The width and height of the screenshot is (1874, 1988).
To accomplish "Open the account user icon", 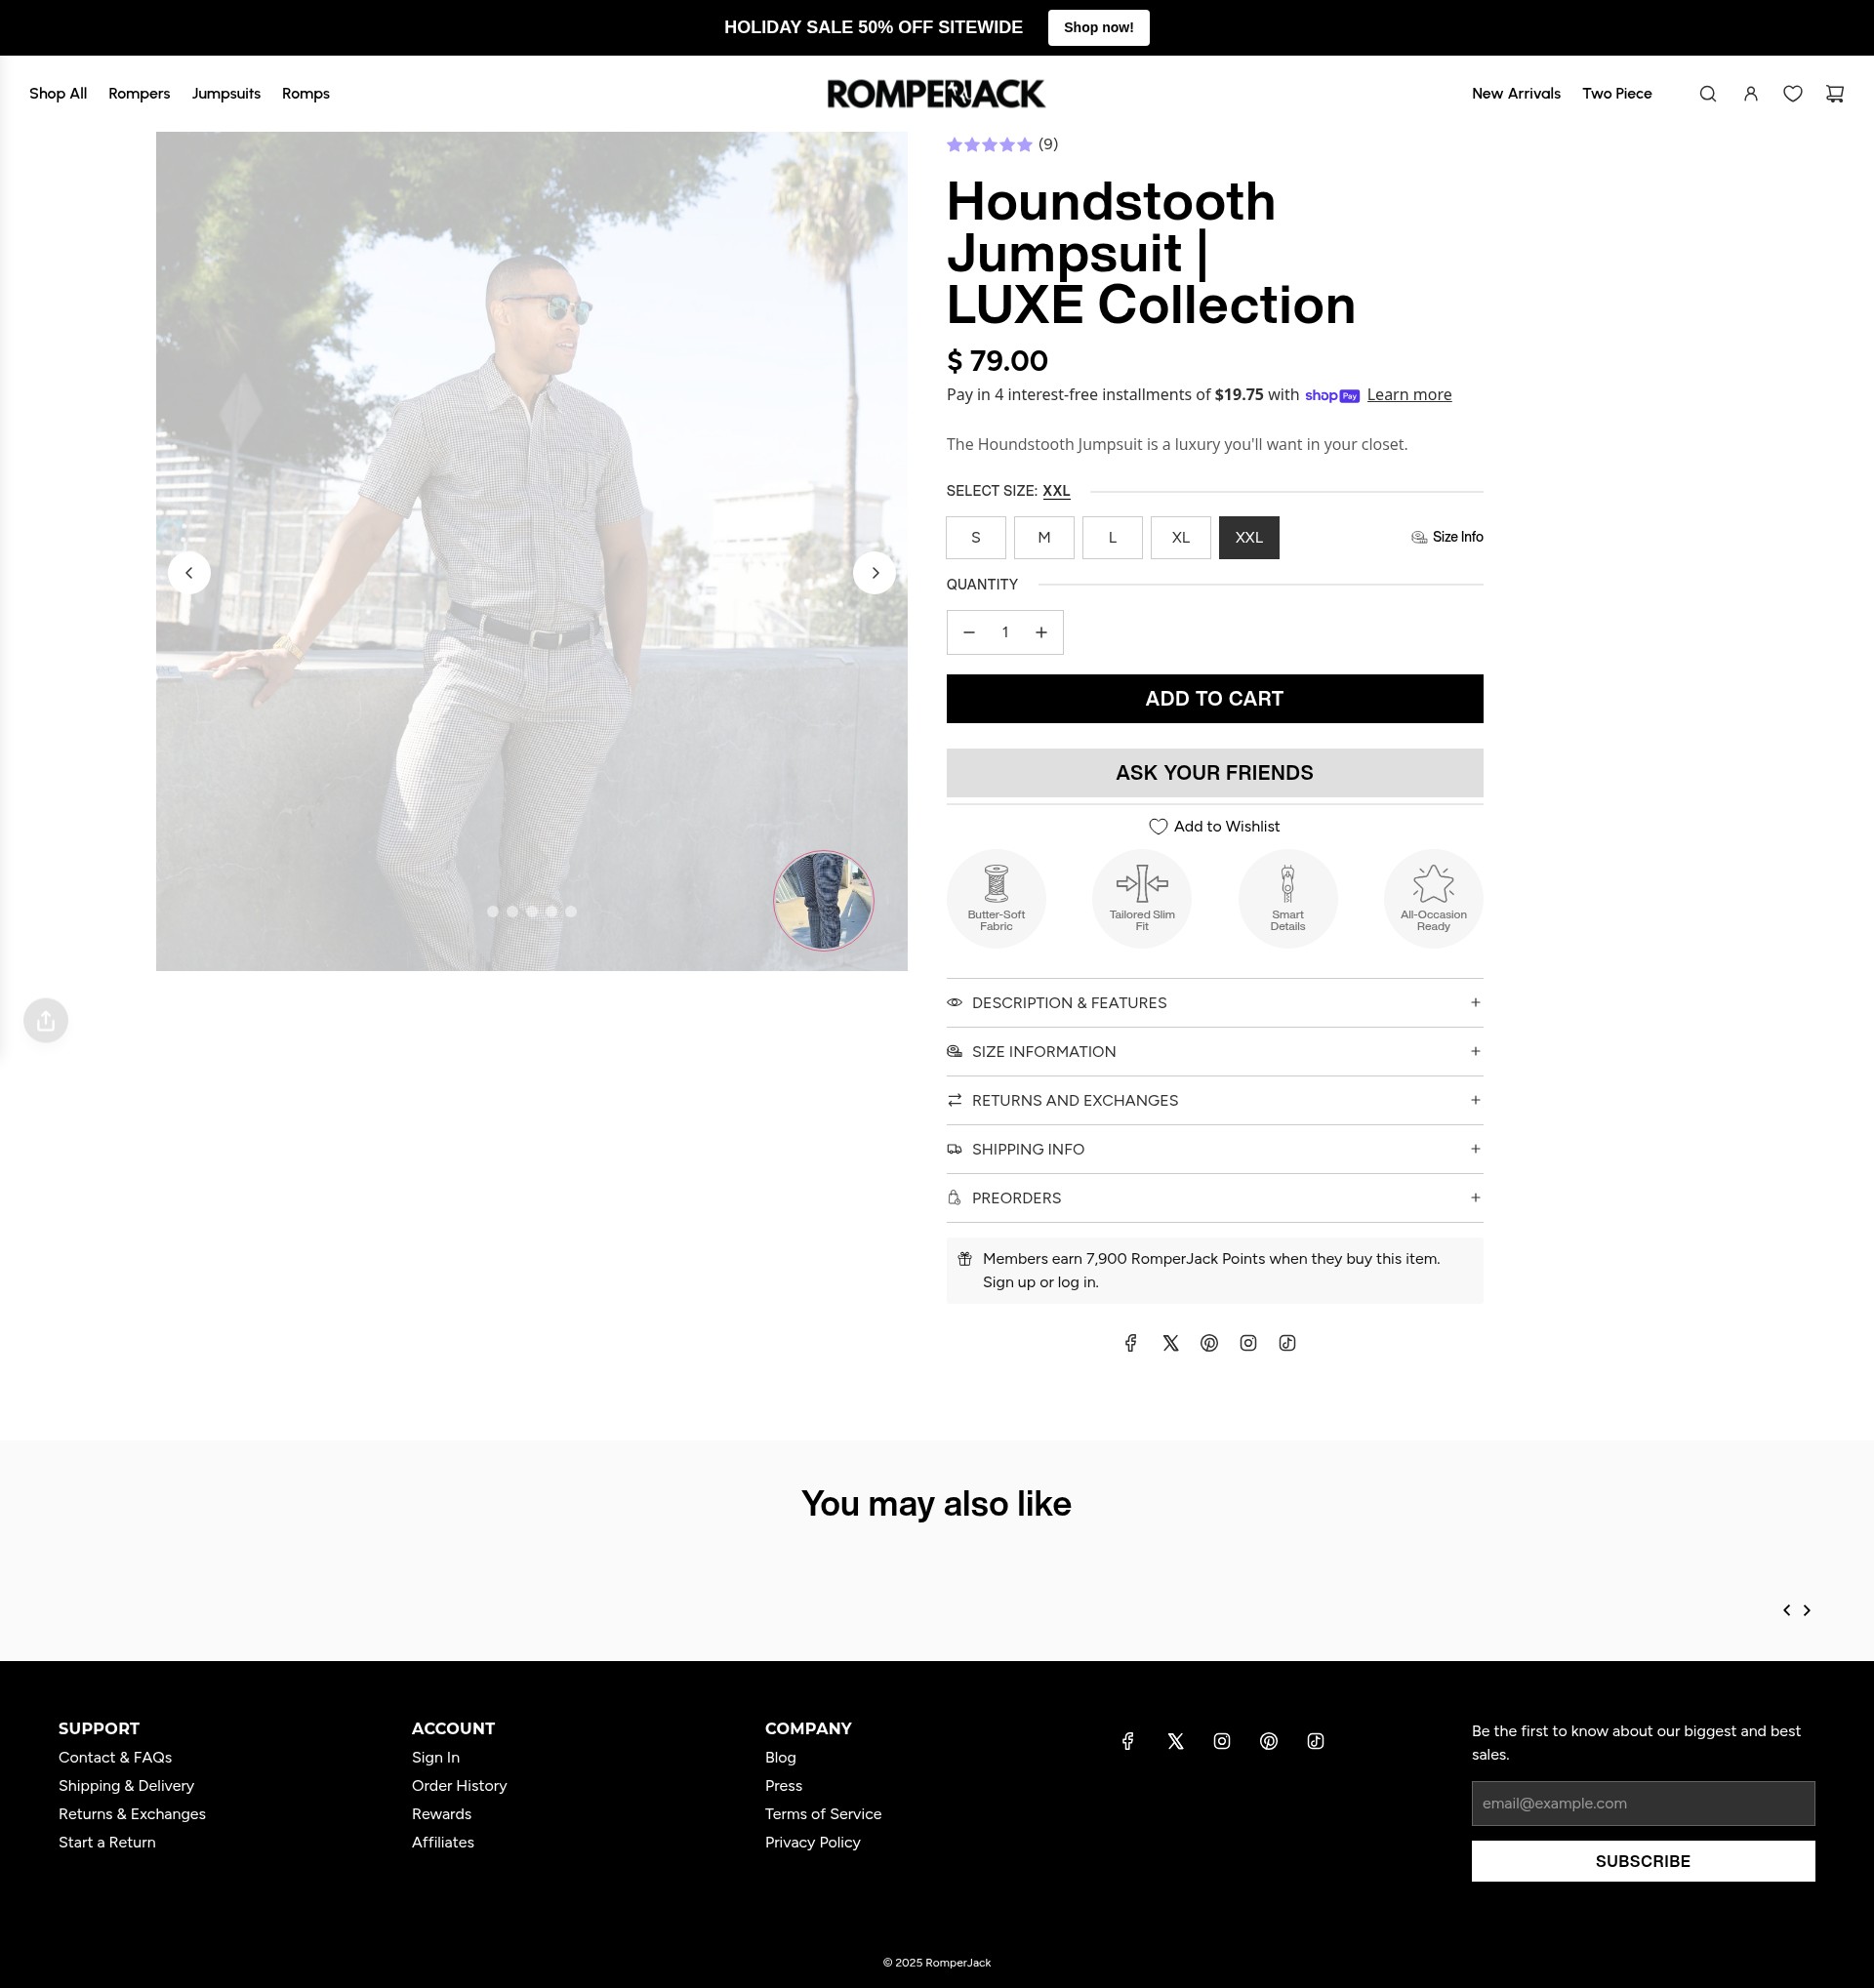I will click(1751, 94).
